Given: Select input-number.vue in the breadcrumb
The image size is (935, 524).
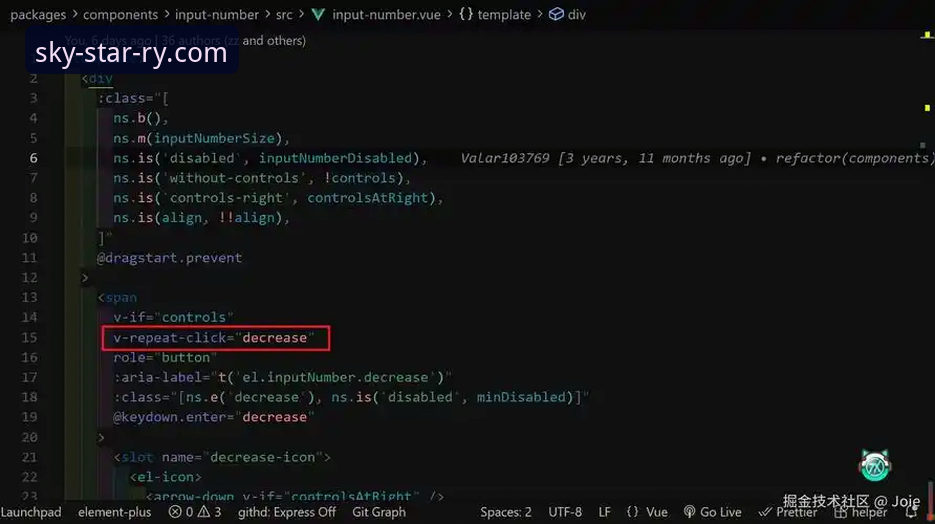Looking at the screenshot, I should point(386,14).
